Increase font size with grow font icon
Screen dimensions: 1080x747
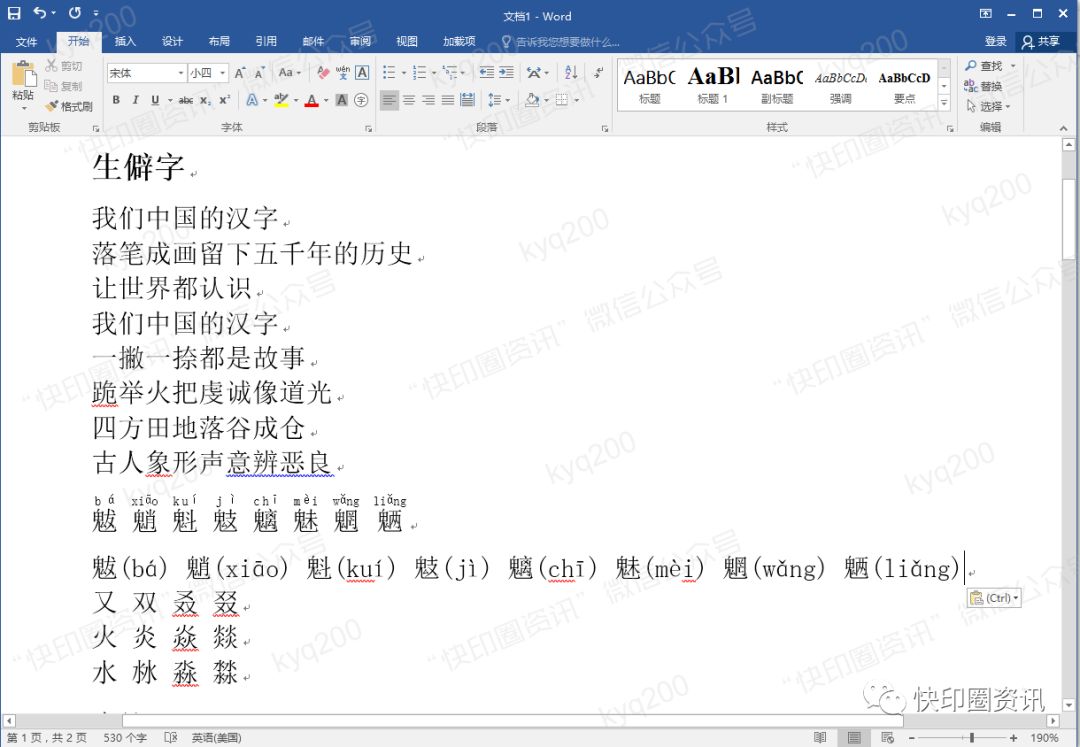click(240, 72)
